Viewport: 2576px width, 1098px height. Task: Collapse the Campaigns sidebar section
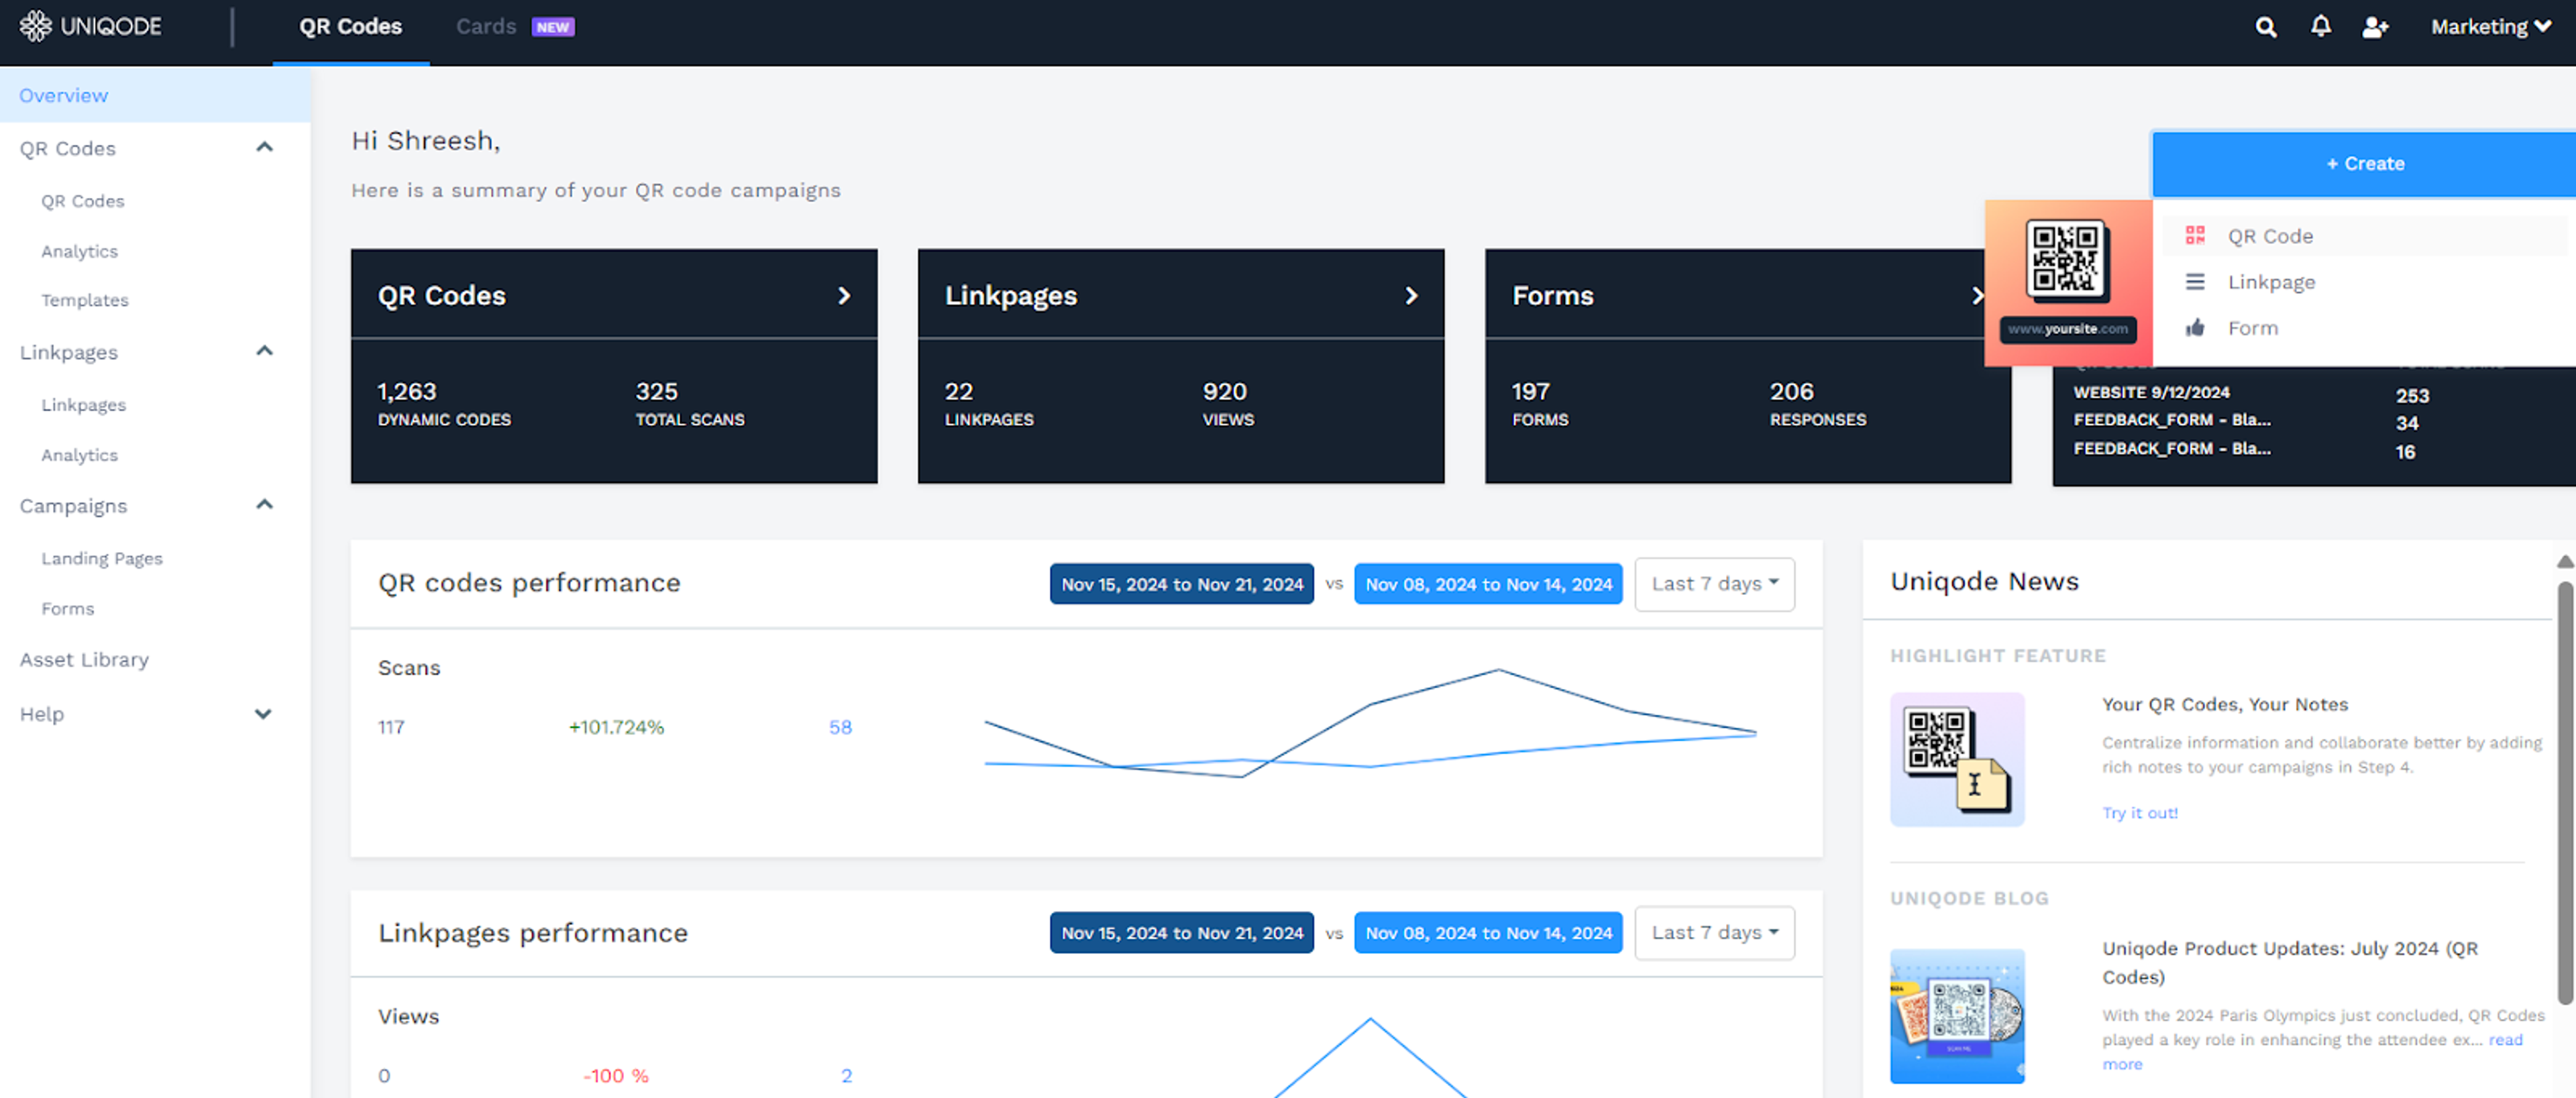click(x=264, y=505)
